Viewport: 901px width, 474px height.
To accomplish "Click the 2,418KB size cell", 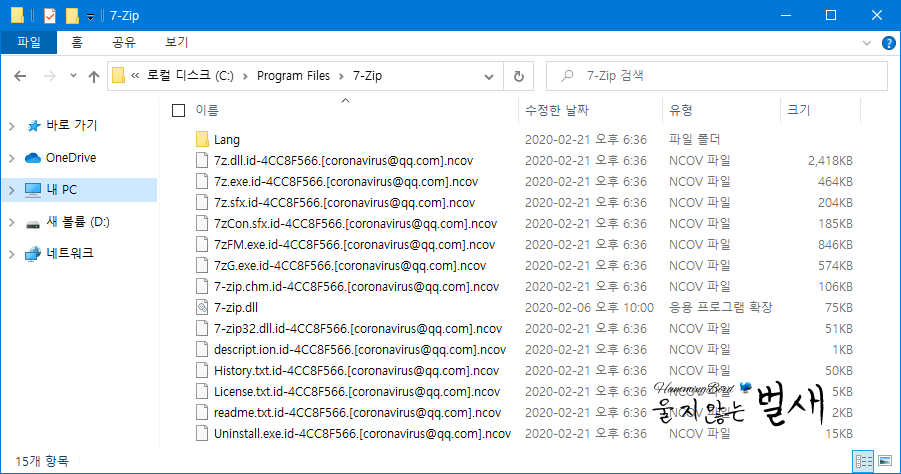I will point(830,161).
